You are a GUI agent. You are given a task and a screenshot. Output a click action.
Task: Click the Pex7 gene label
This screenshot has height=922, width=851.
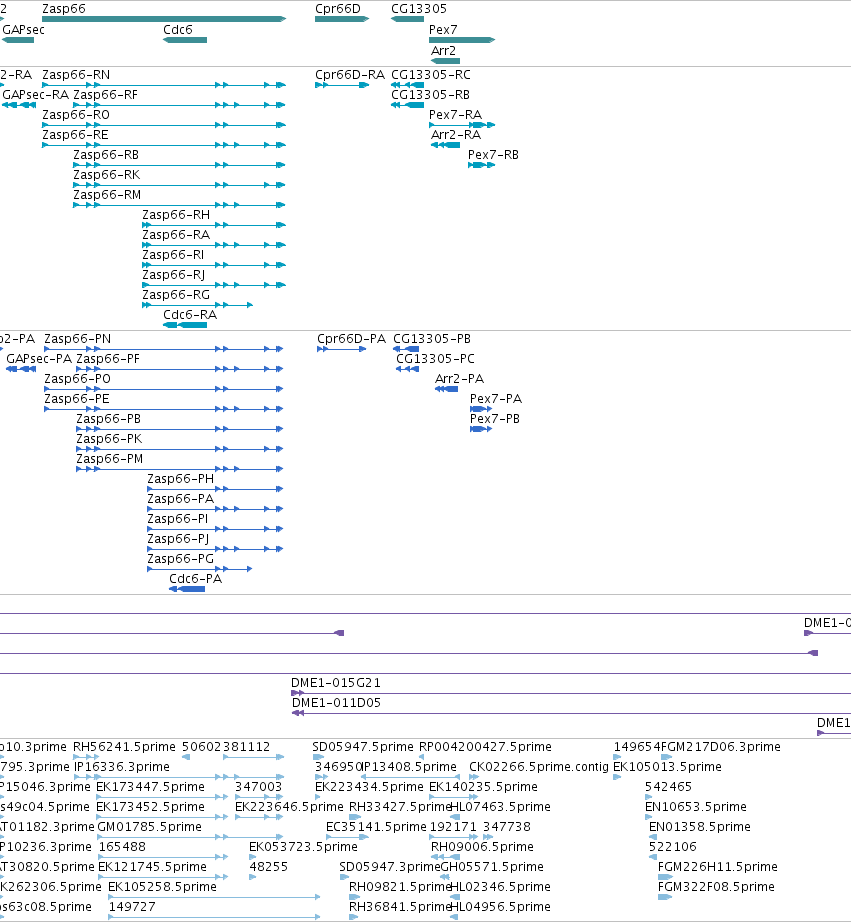[x=443, y=30]
